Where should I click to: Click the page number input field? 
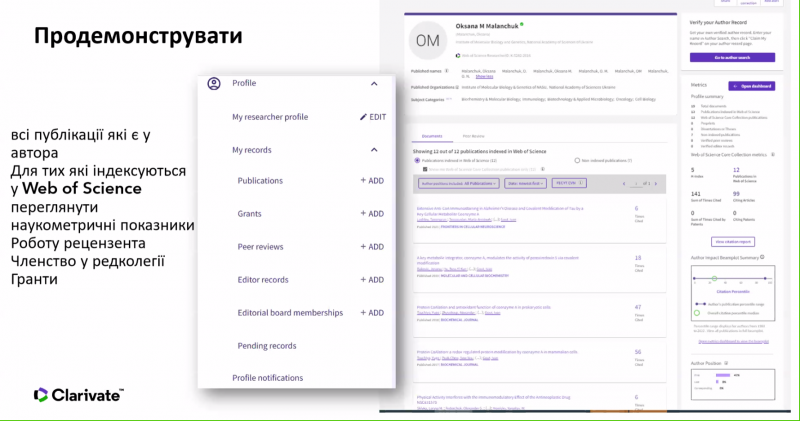point(636,184)
